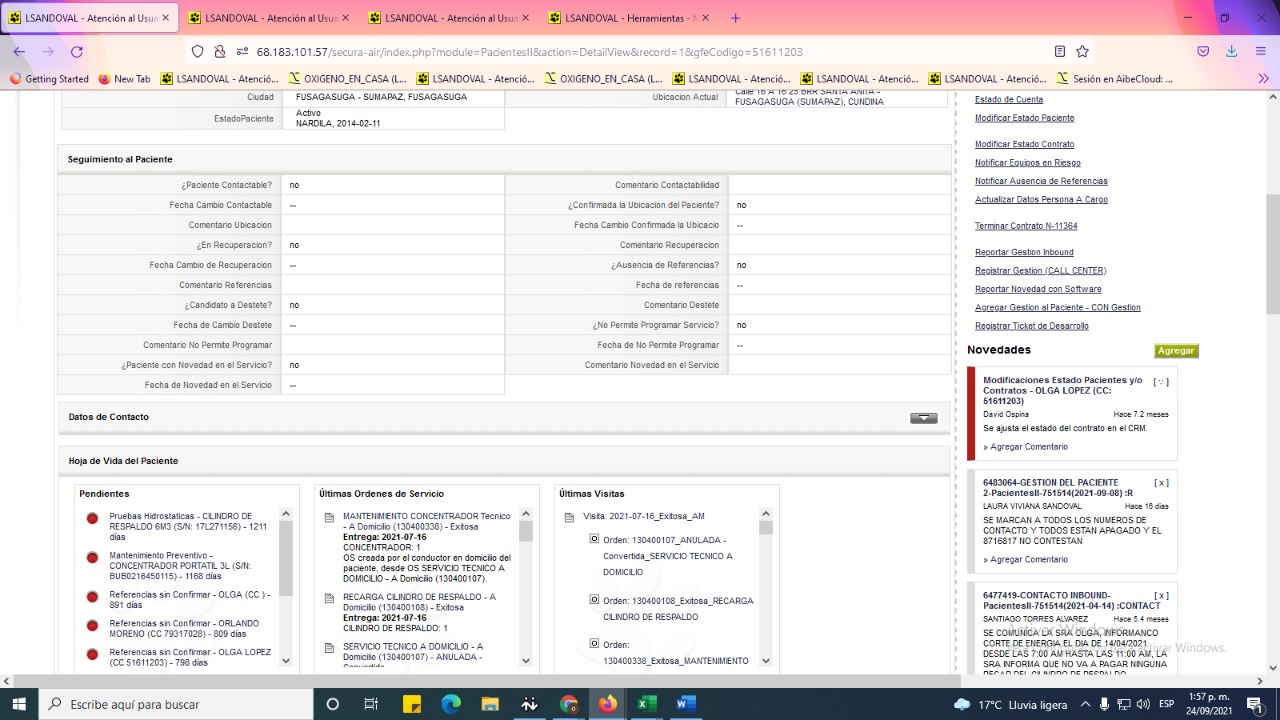Go back using the browser back arrow

click(19, 51)
